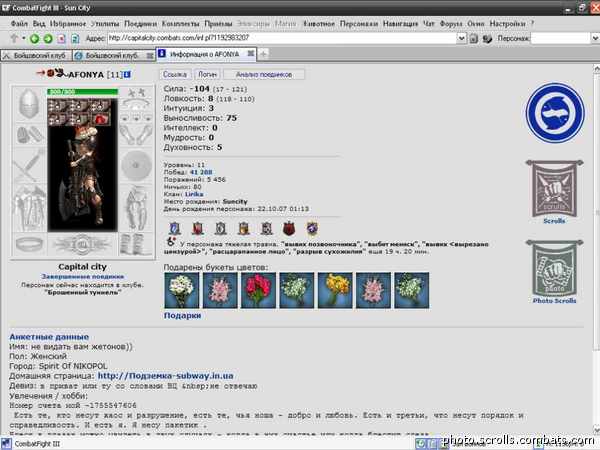
Task: Click the leg armor slot on right
Action: click(136, 209)
